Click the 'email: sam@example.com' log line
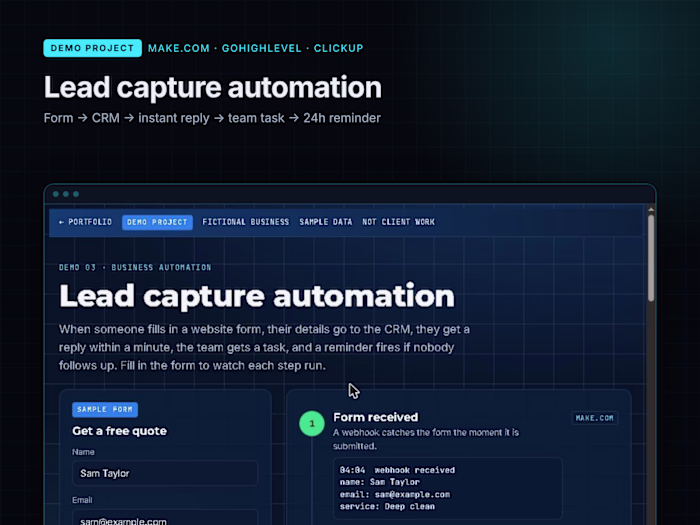Image resolution: width=700 pixels, height=525 pixels. [395, 494]
